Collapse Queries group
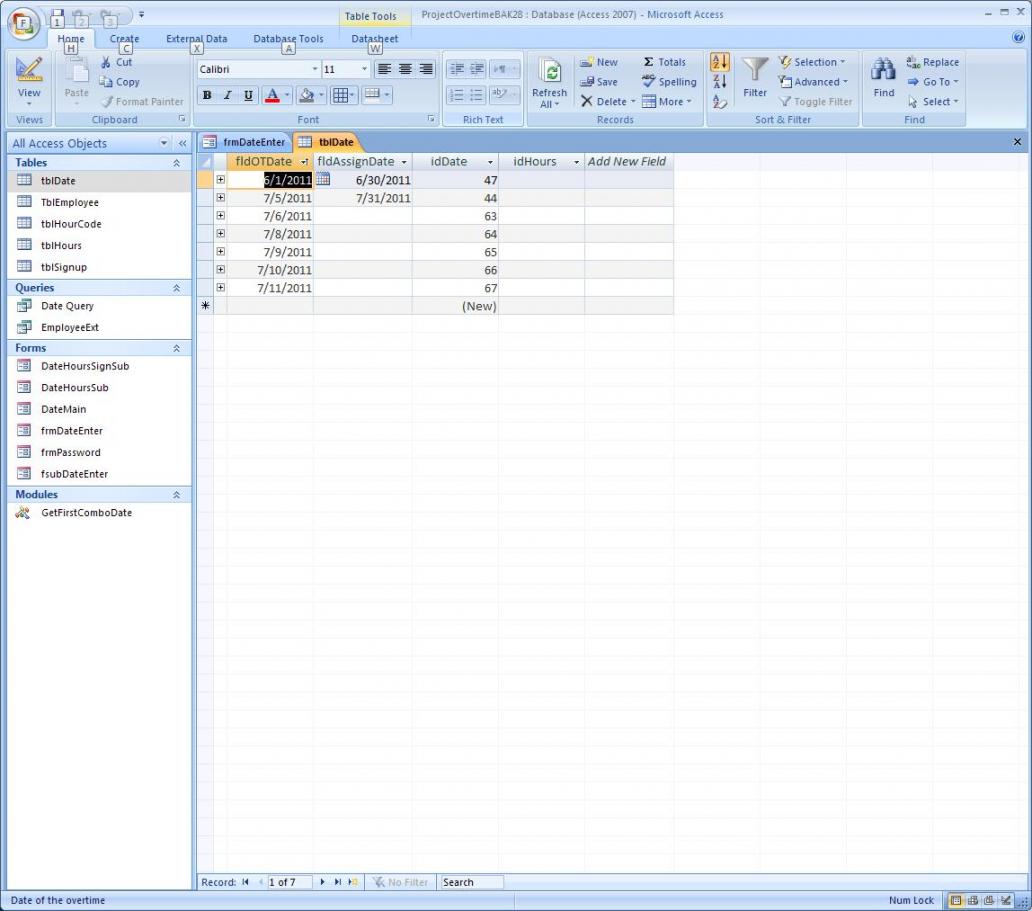Image resolution: width=1032 pixels, height=911 pixels. [x=176, y=288]
